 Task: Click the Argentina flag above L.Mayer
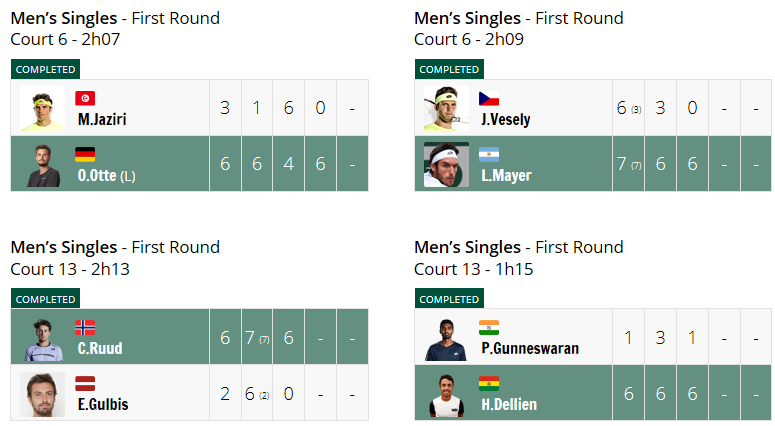489,155
